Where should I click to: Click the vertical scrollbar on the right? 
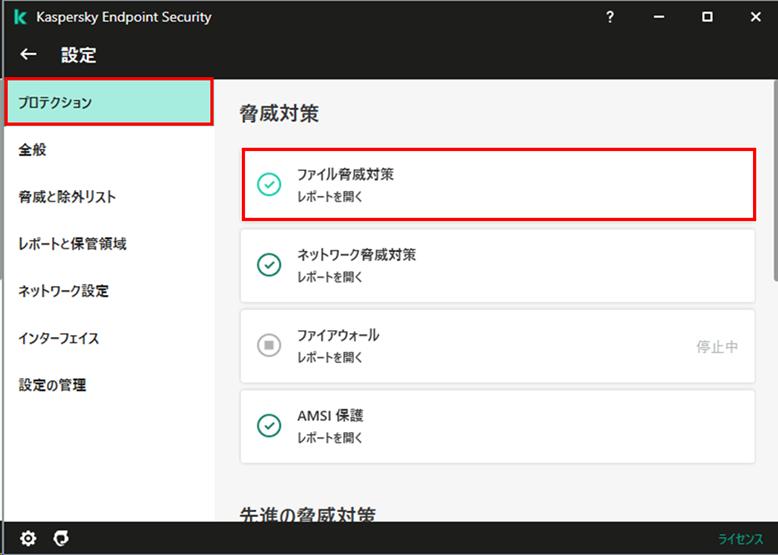point(776,182)
